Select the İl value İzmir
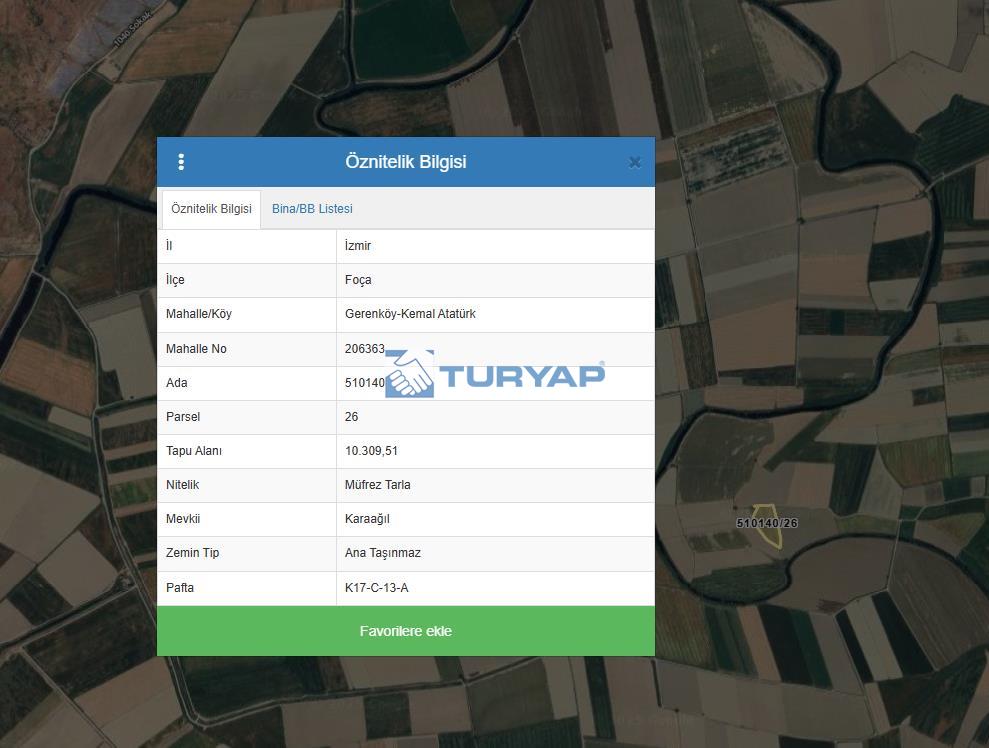The image size is (989, 748). (358, 246)
